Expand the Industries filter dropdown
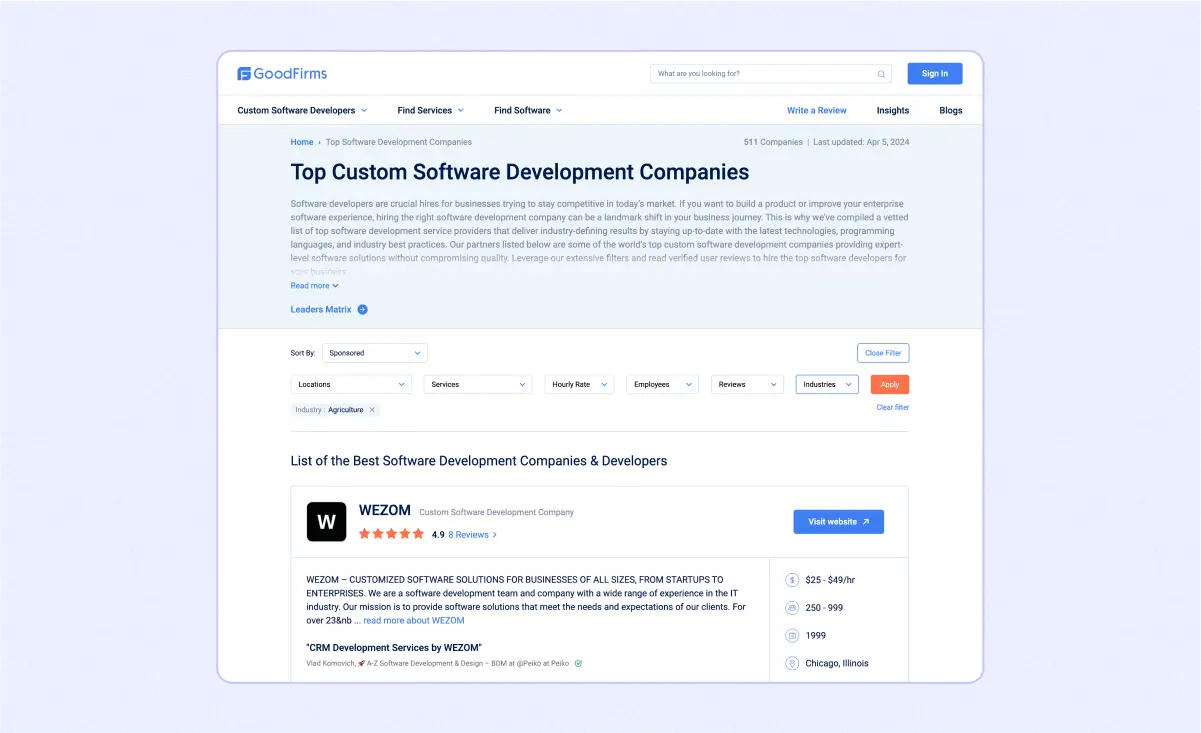This screenshot has height=733, width=1201. click(827, 384)
